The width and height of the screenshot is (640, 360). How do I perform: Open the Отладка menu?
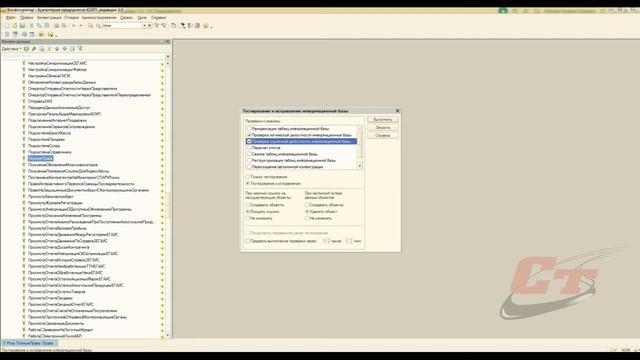71,18
